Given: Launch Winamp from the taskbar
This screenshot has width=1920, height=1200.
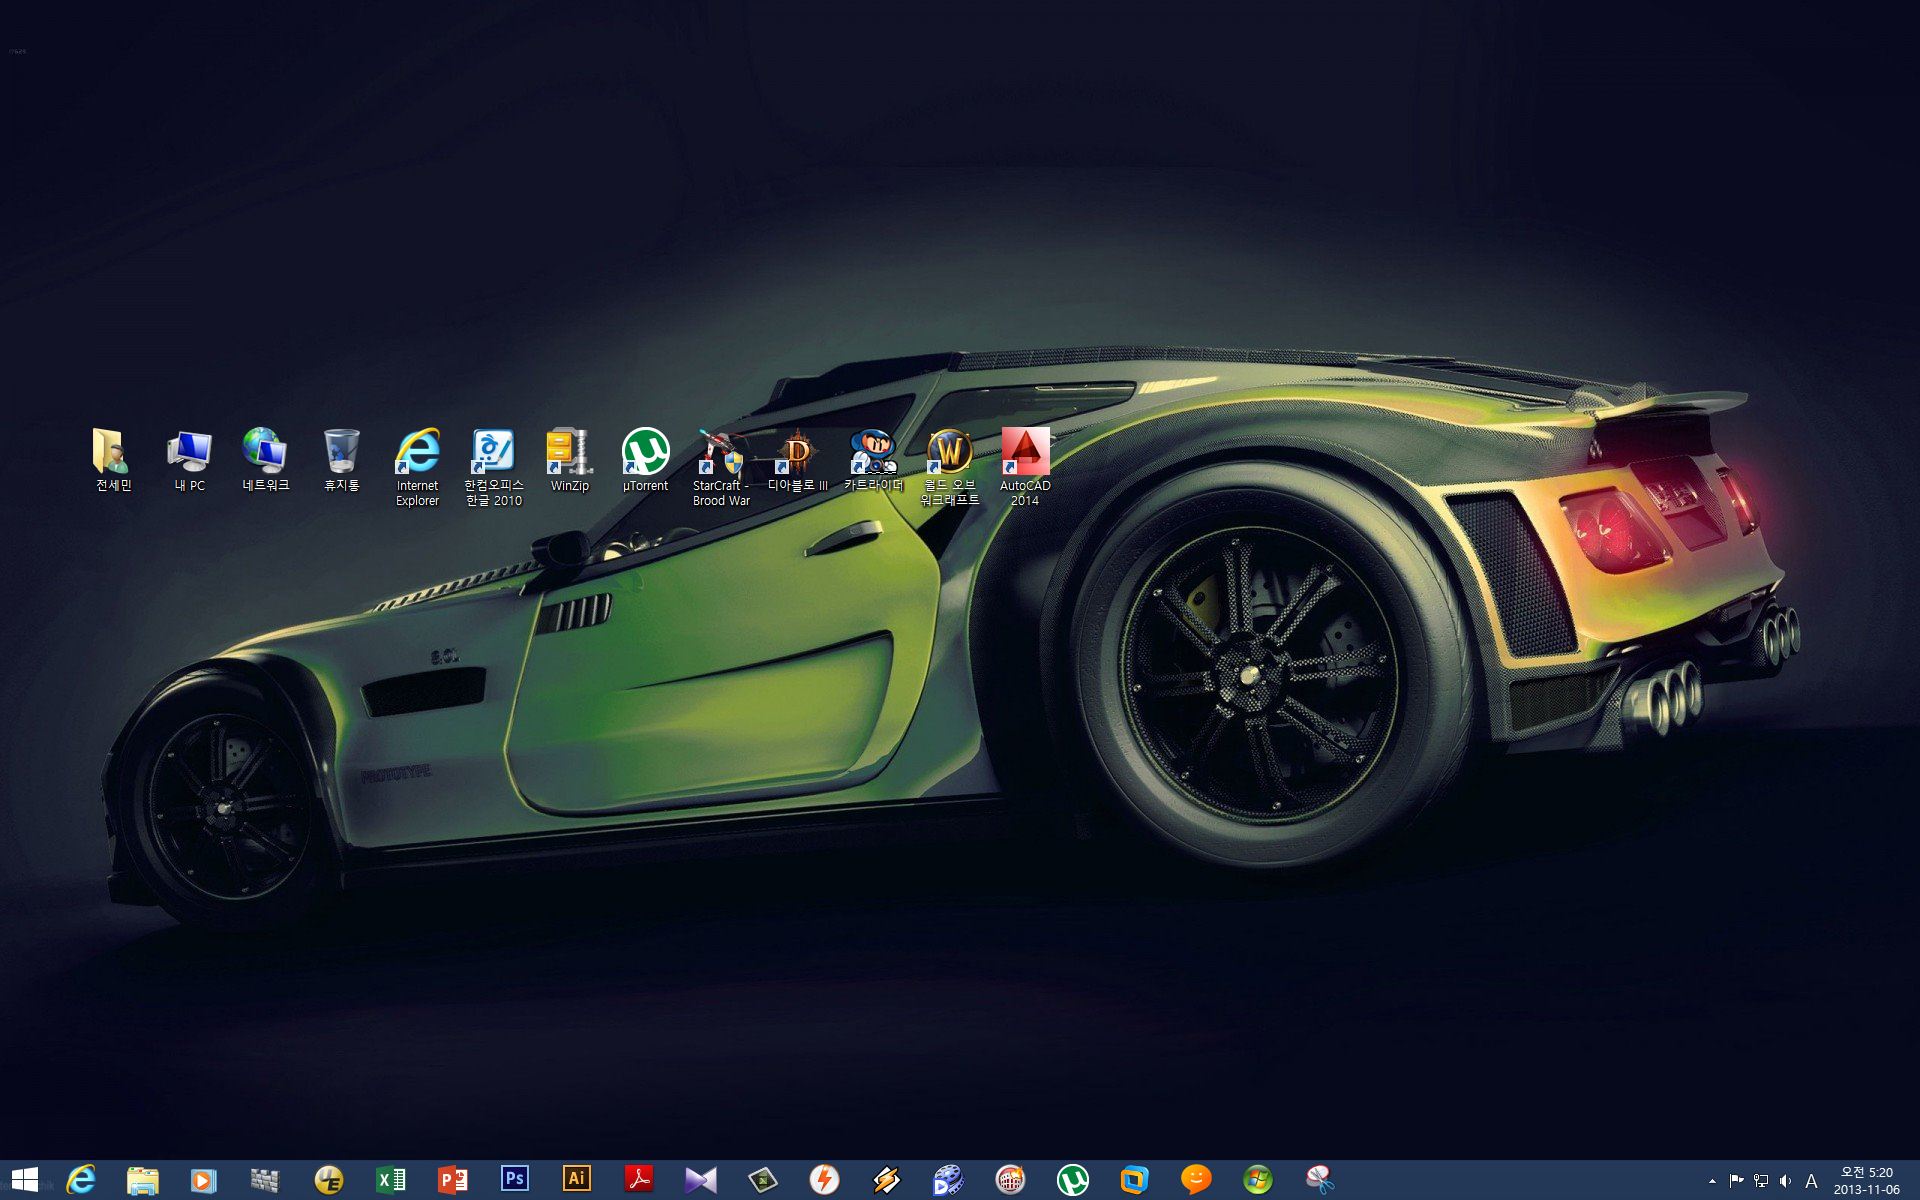Looking at the screenshot, I should point(886,1180).
